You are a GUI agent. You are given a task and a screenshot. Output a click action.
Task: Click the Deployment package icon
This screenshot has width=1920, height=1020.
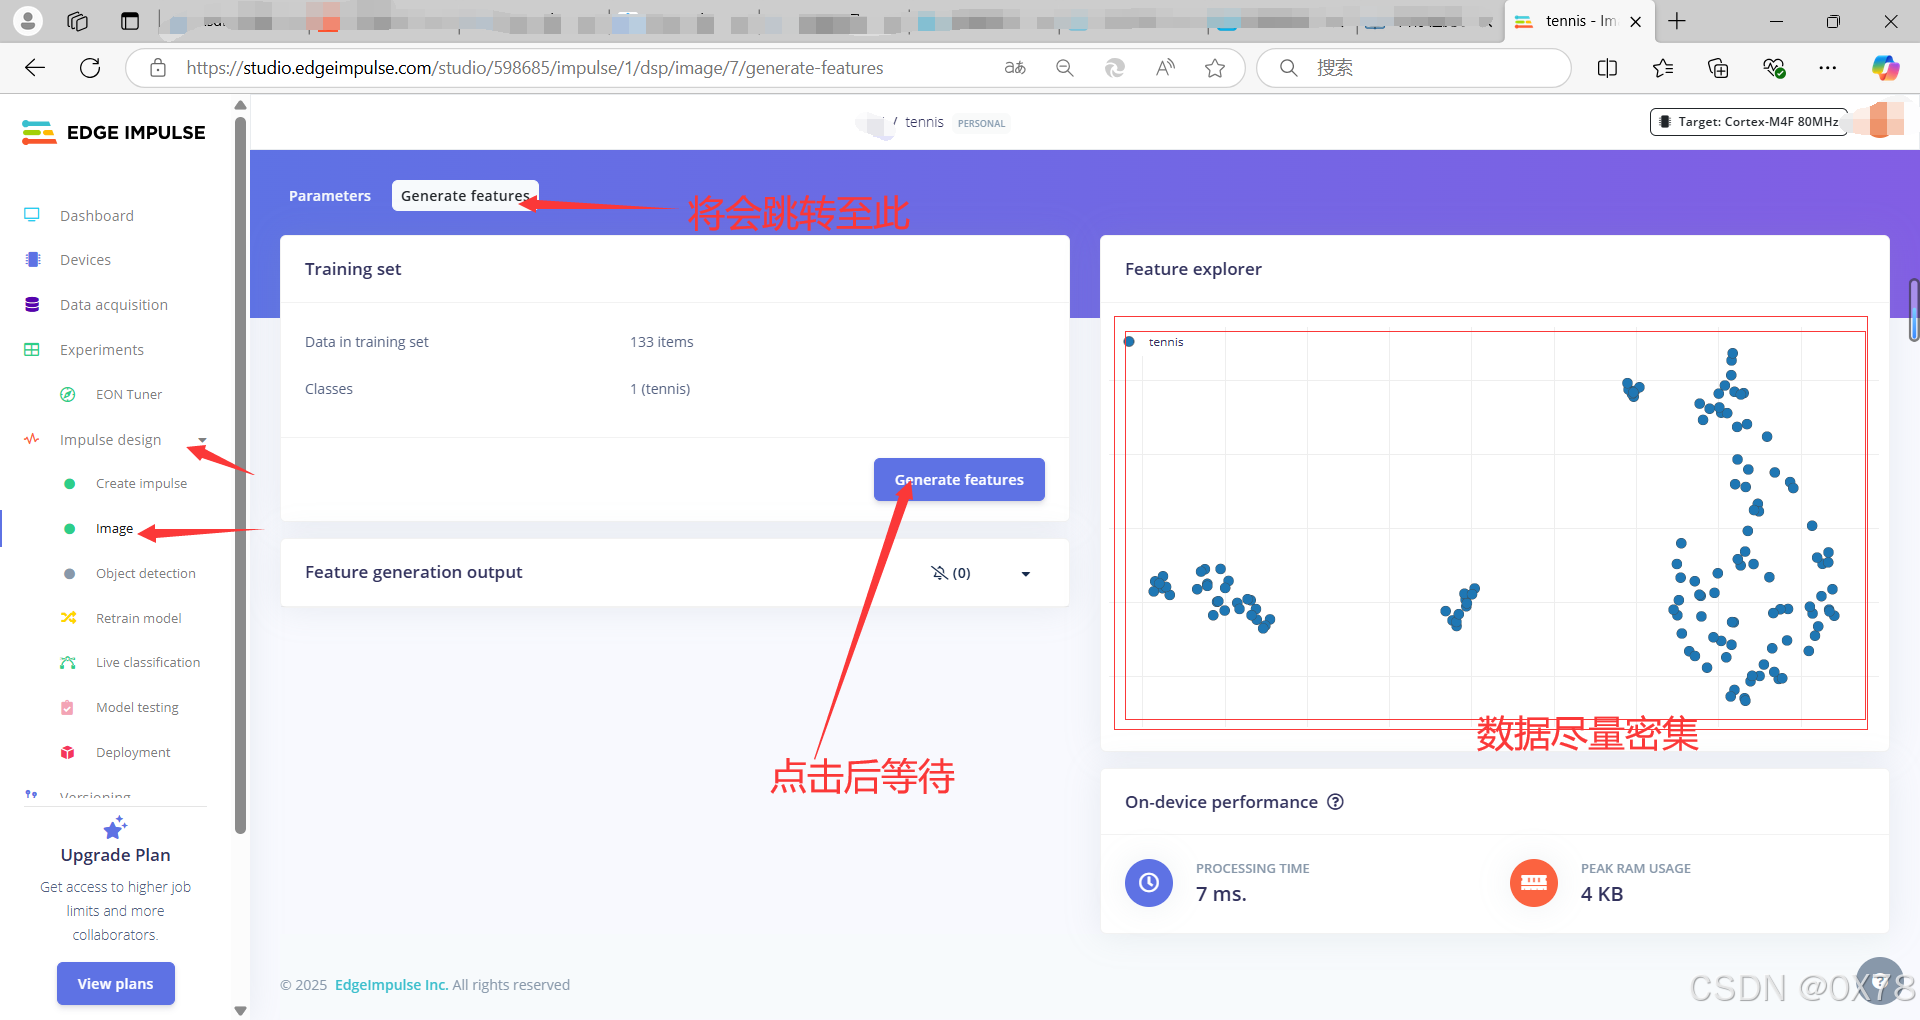(x=68, y=752)
